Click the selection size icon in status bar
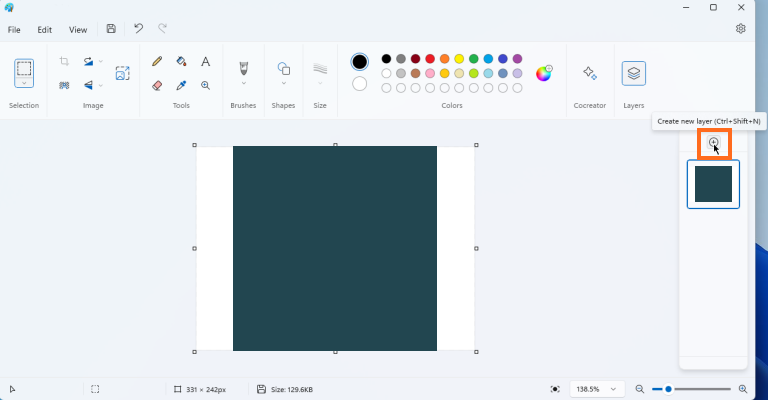768x400 pixels. tap(95, 389)
